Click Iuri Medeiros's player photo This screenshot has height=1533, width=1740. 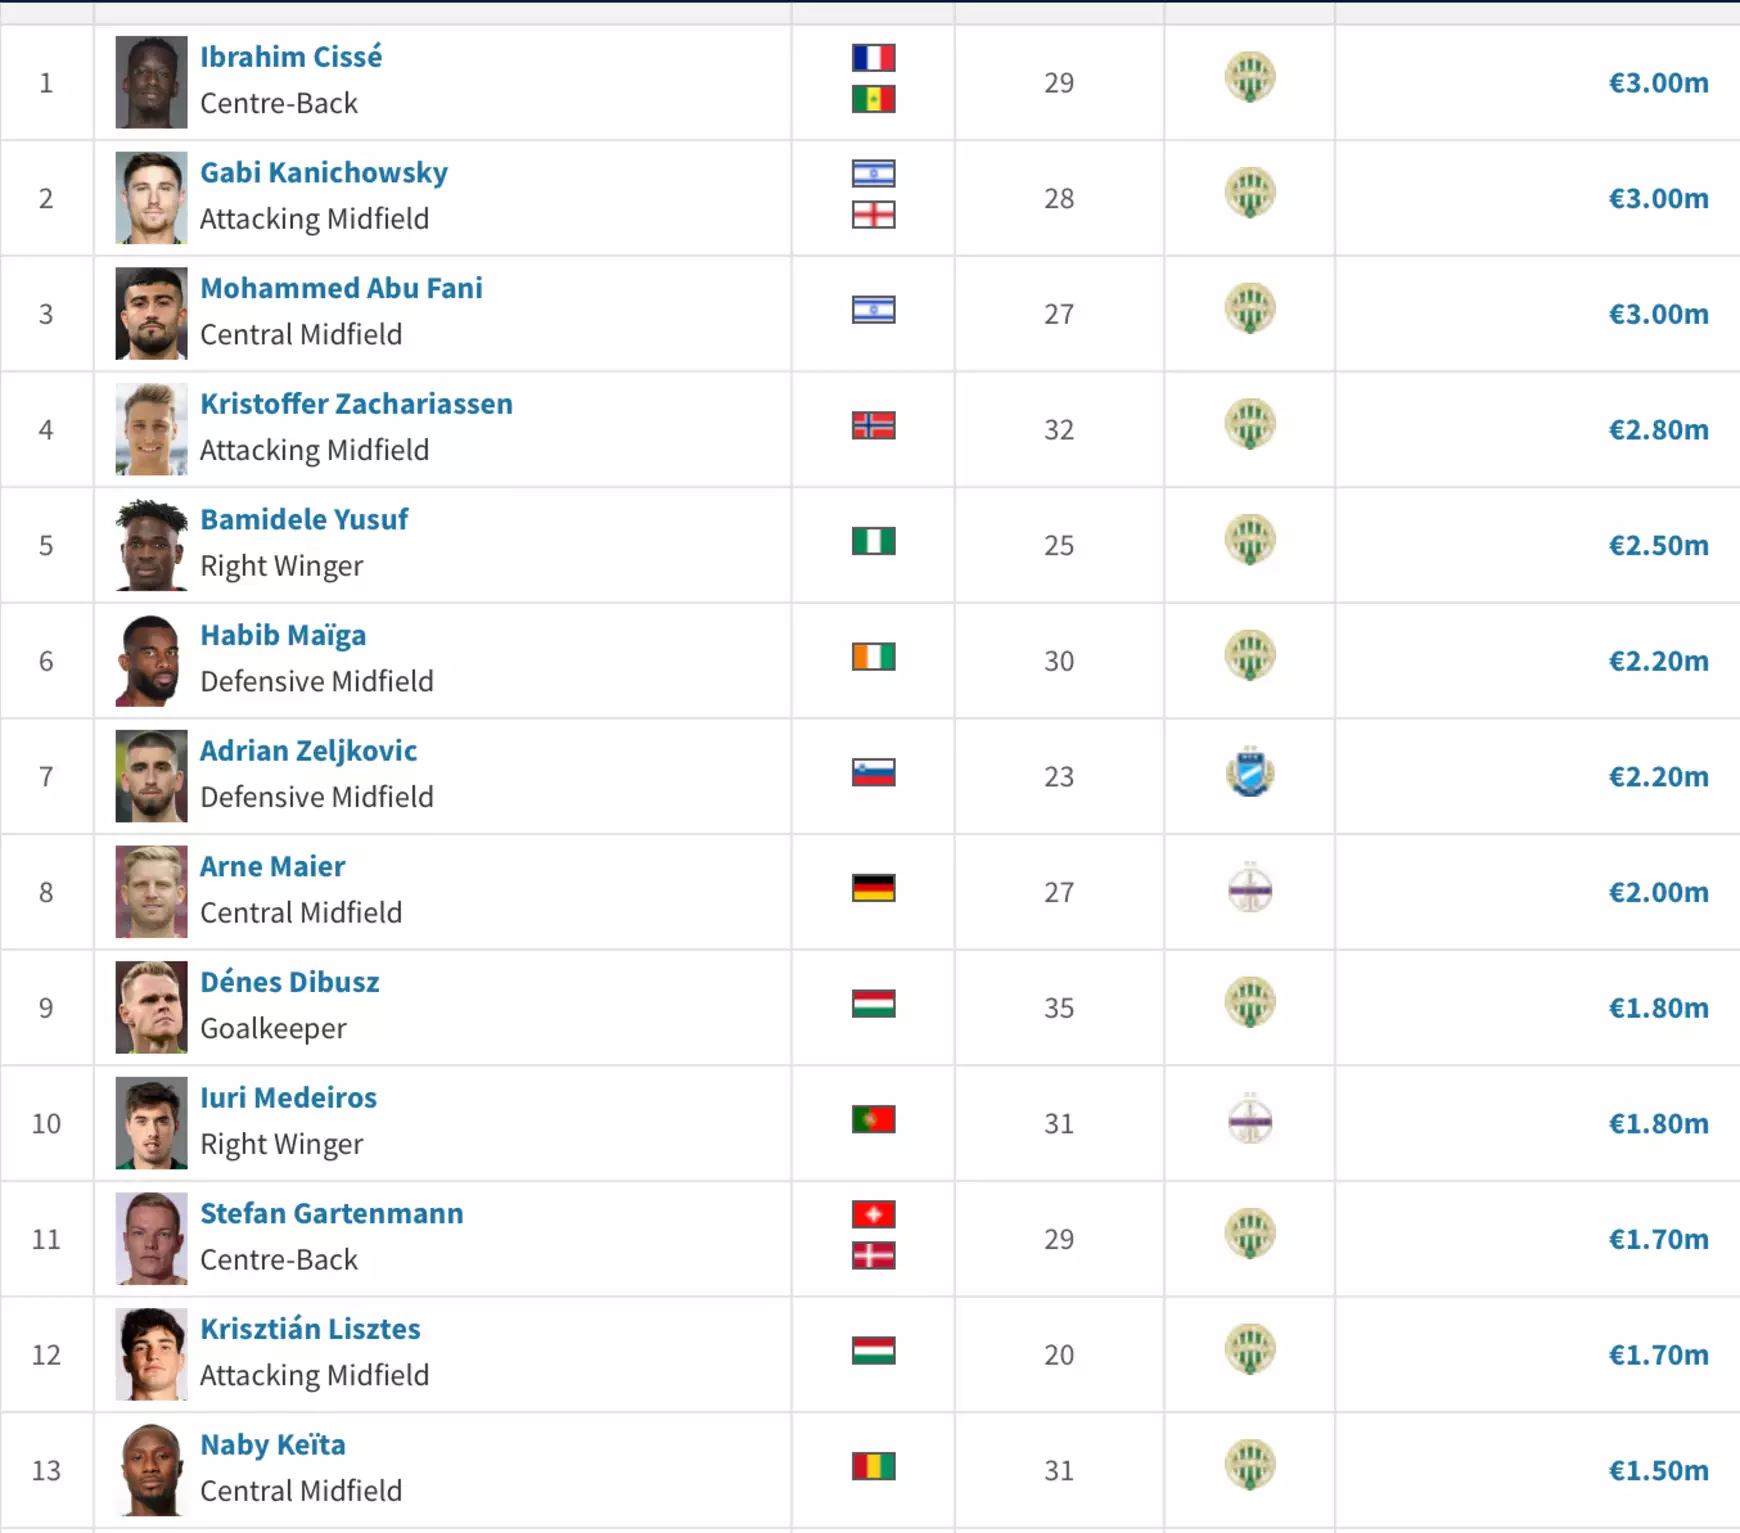click(x=151, y=1123)
